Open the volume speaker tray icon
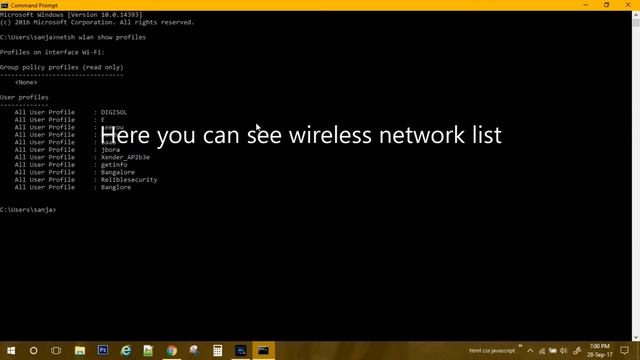This screenshot has height=360, width=640. point(564,351)
